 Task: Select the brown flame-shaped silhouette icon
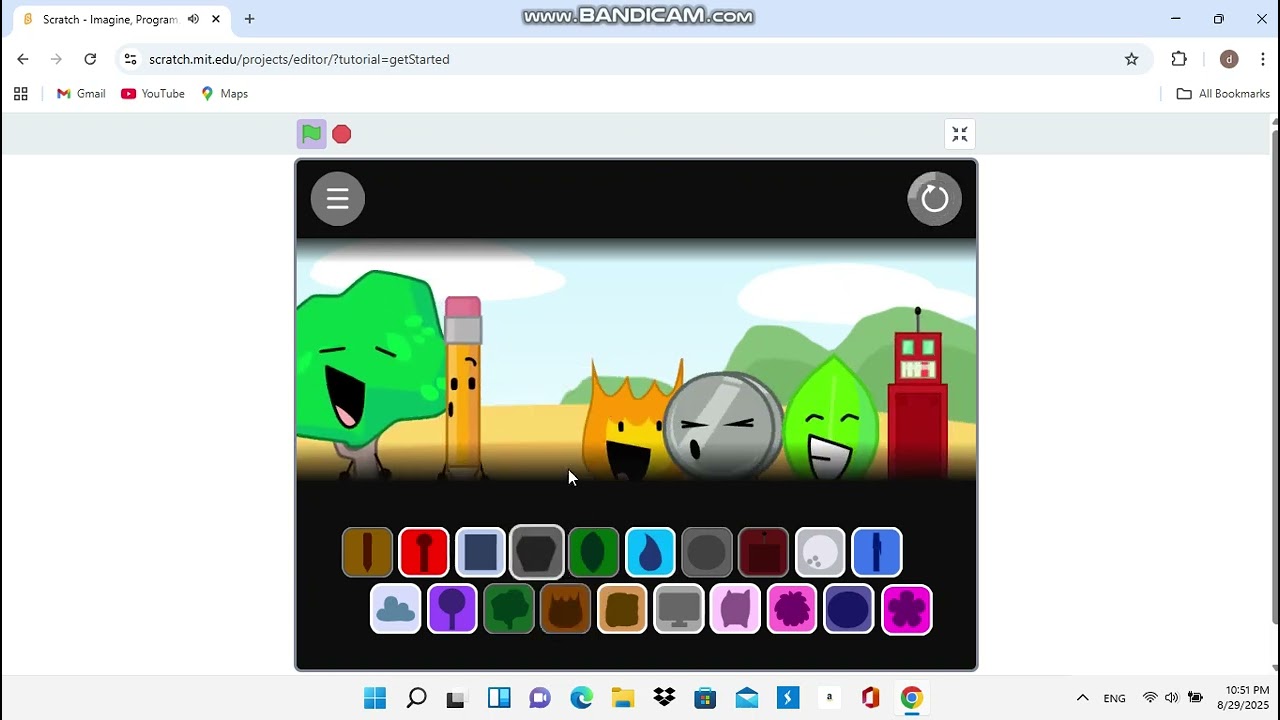coord(566,609)
